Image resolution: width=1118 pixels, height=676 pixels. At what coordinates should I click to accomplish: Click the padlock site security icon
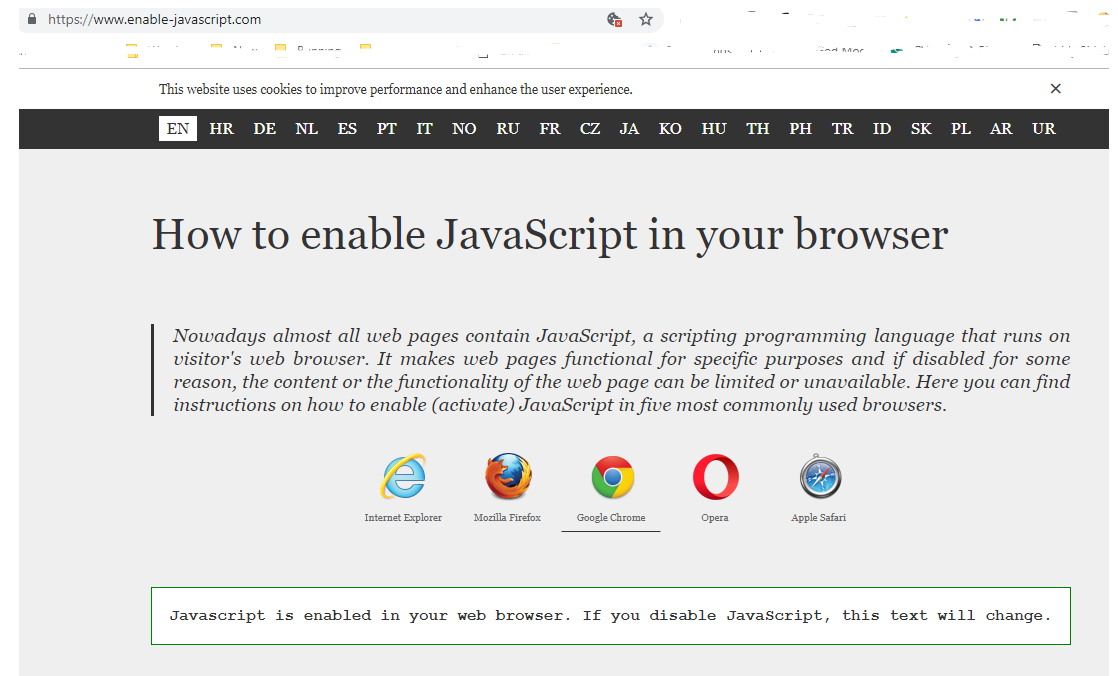point(31,19)
